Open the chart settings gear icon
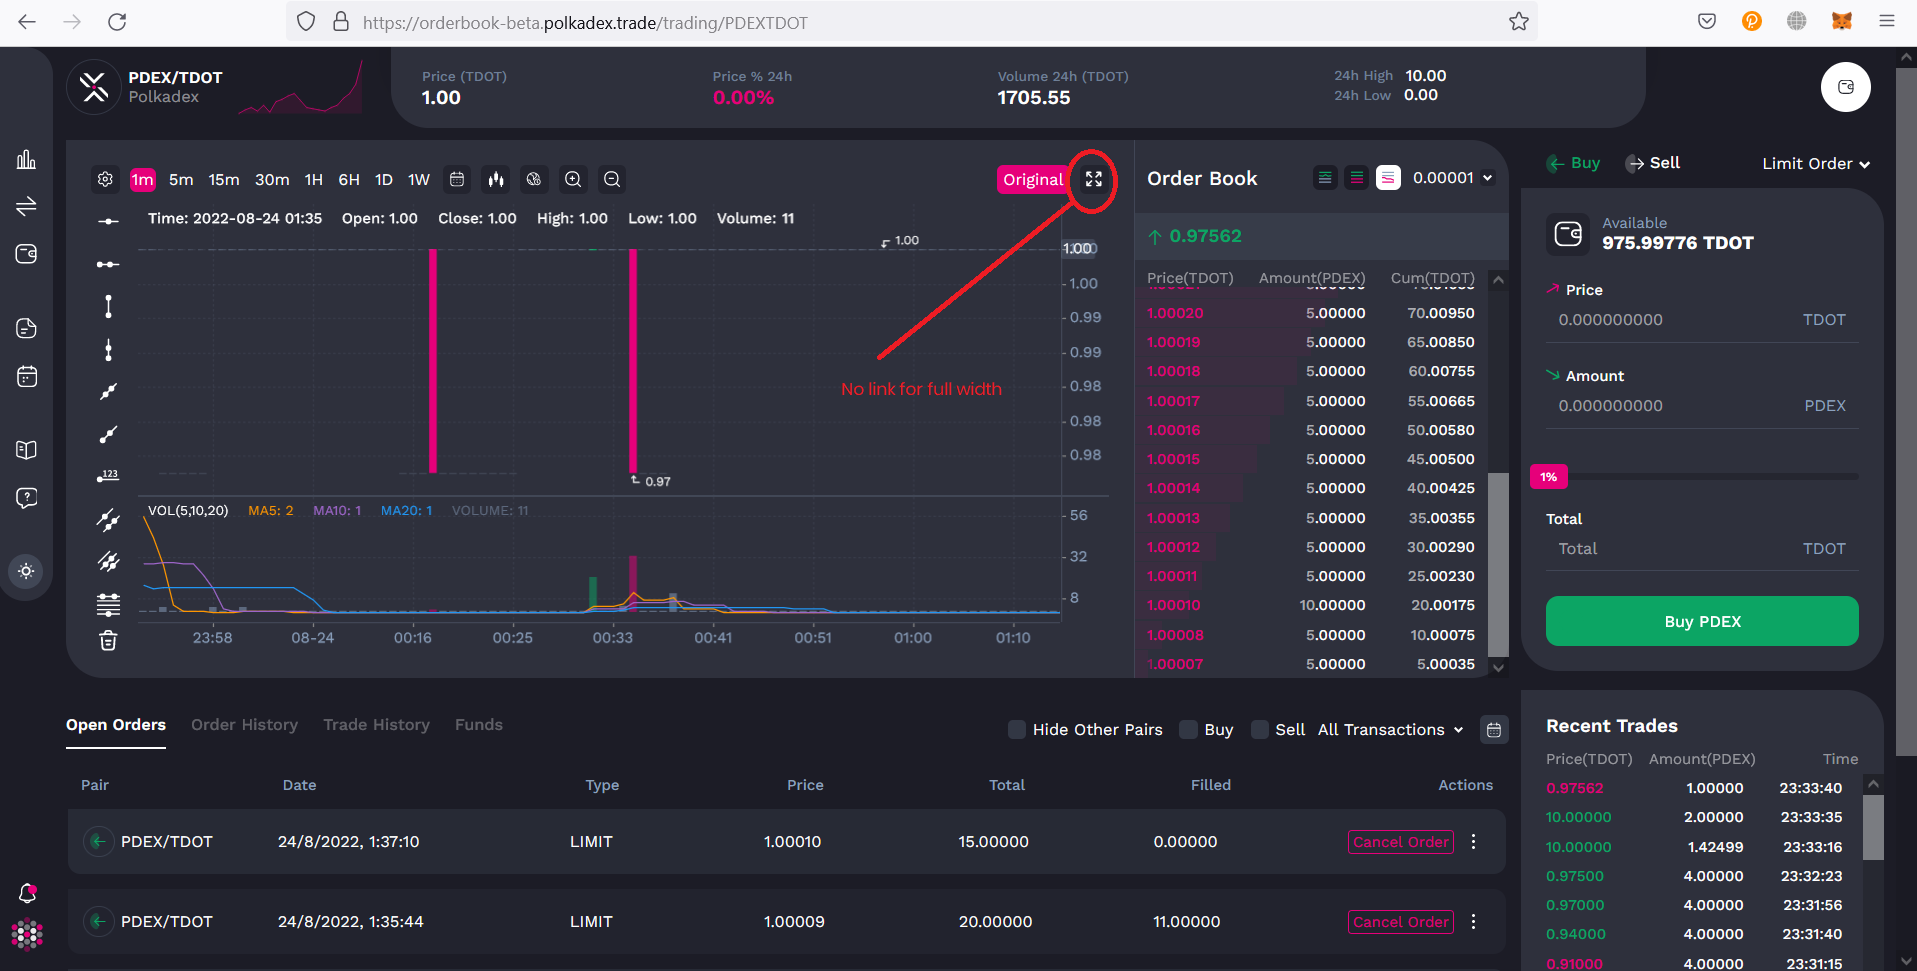Image resolution: width=1917 pixels, height=971 pixels. tap(105, 179)
